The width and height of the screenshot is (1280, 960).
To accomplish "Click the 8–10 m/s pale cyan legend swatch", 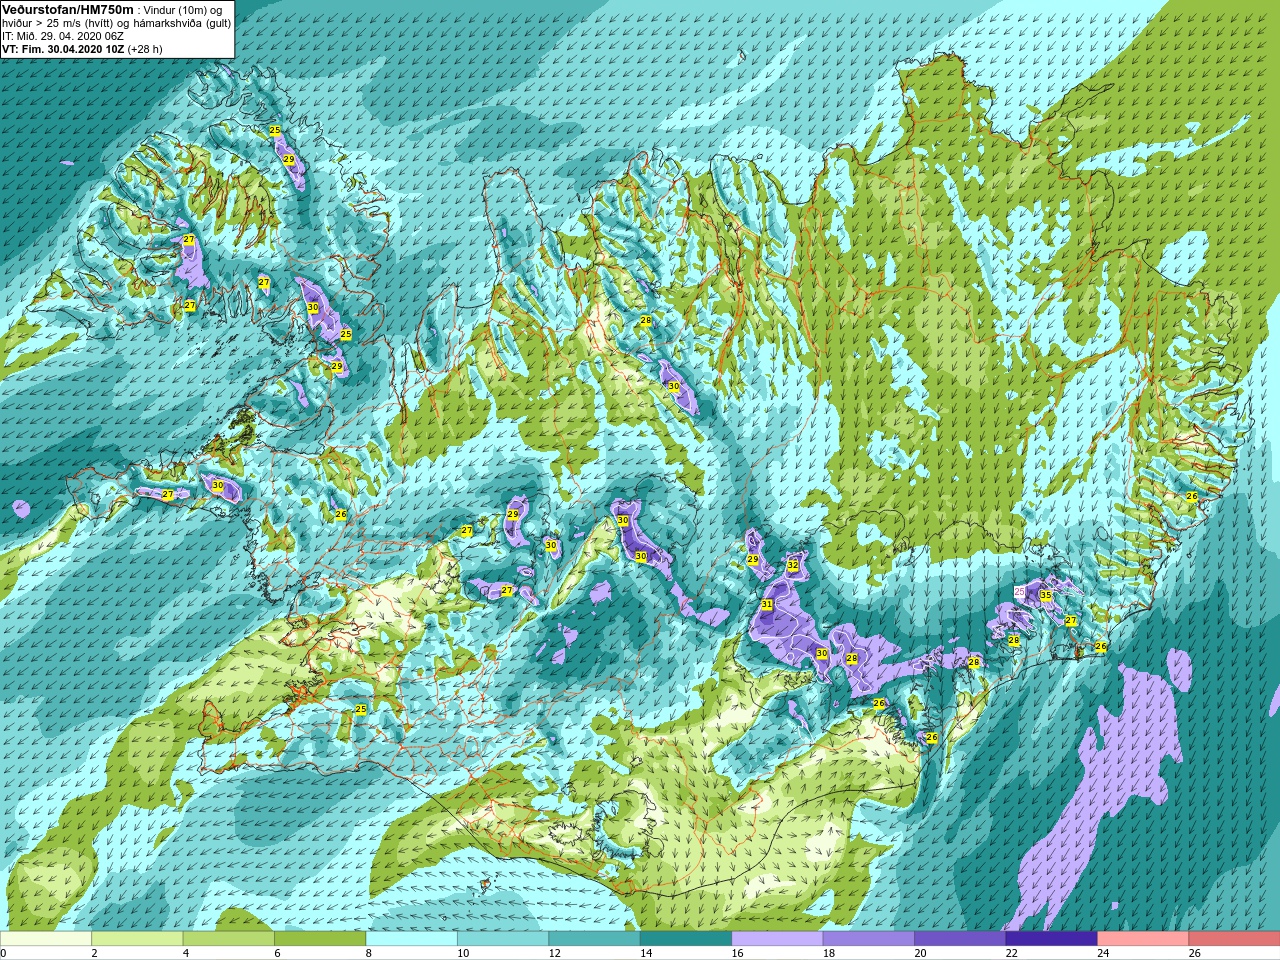I will [412, 939].
